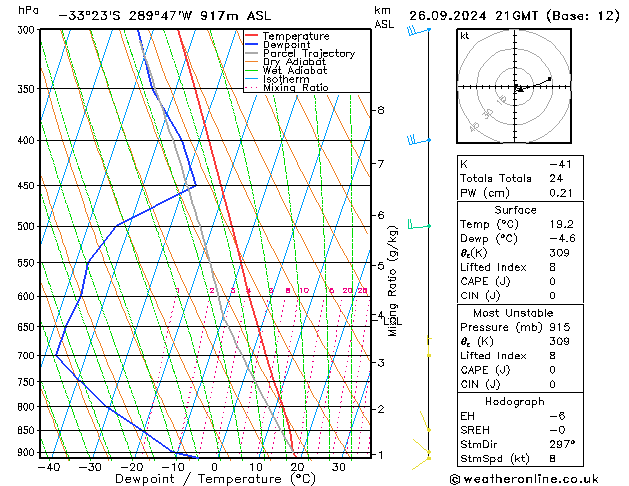Click the kt label in hodograph
The width and height of the screenshot is (629, 486).
[465, 36]
